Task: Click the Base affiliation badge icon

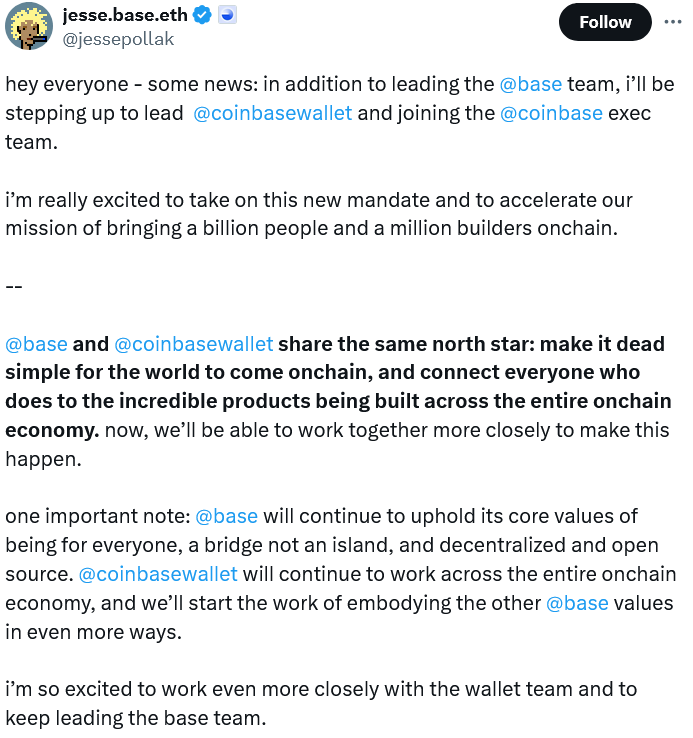Action: click(x=227, y=16)
